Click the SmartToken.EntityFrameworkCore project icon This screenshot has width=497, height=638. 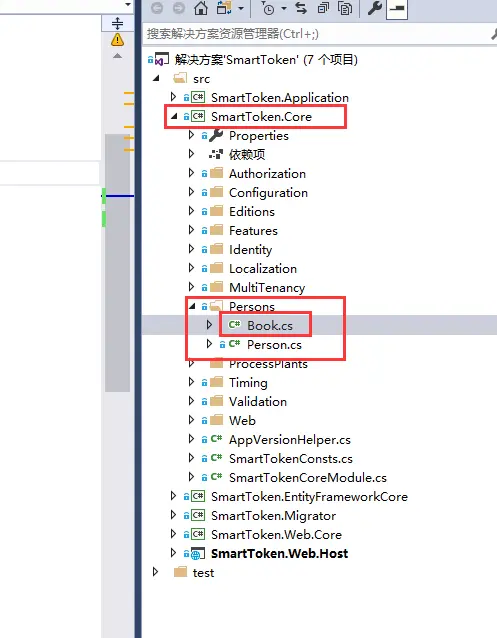pos(198,496)
